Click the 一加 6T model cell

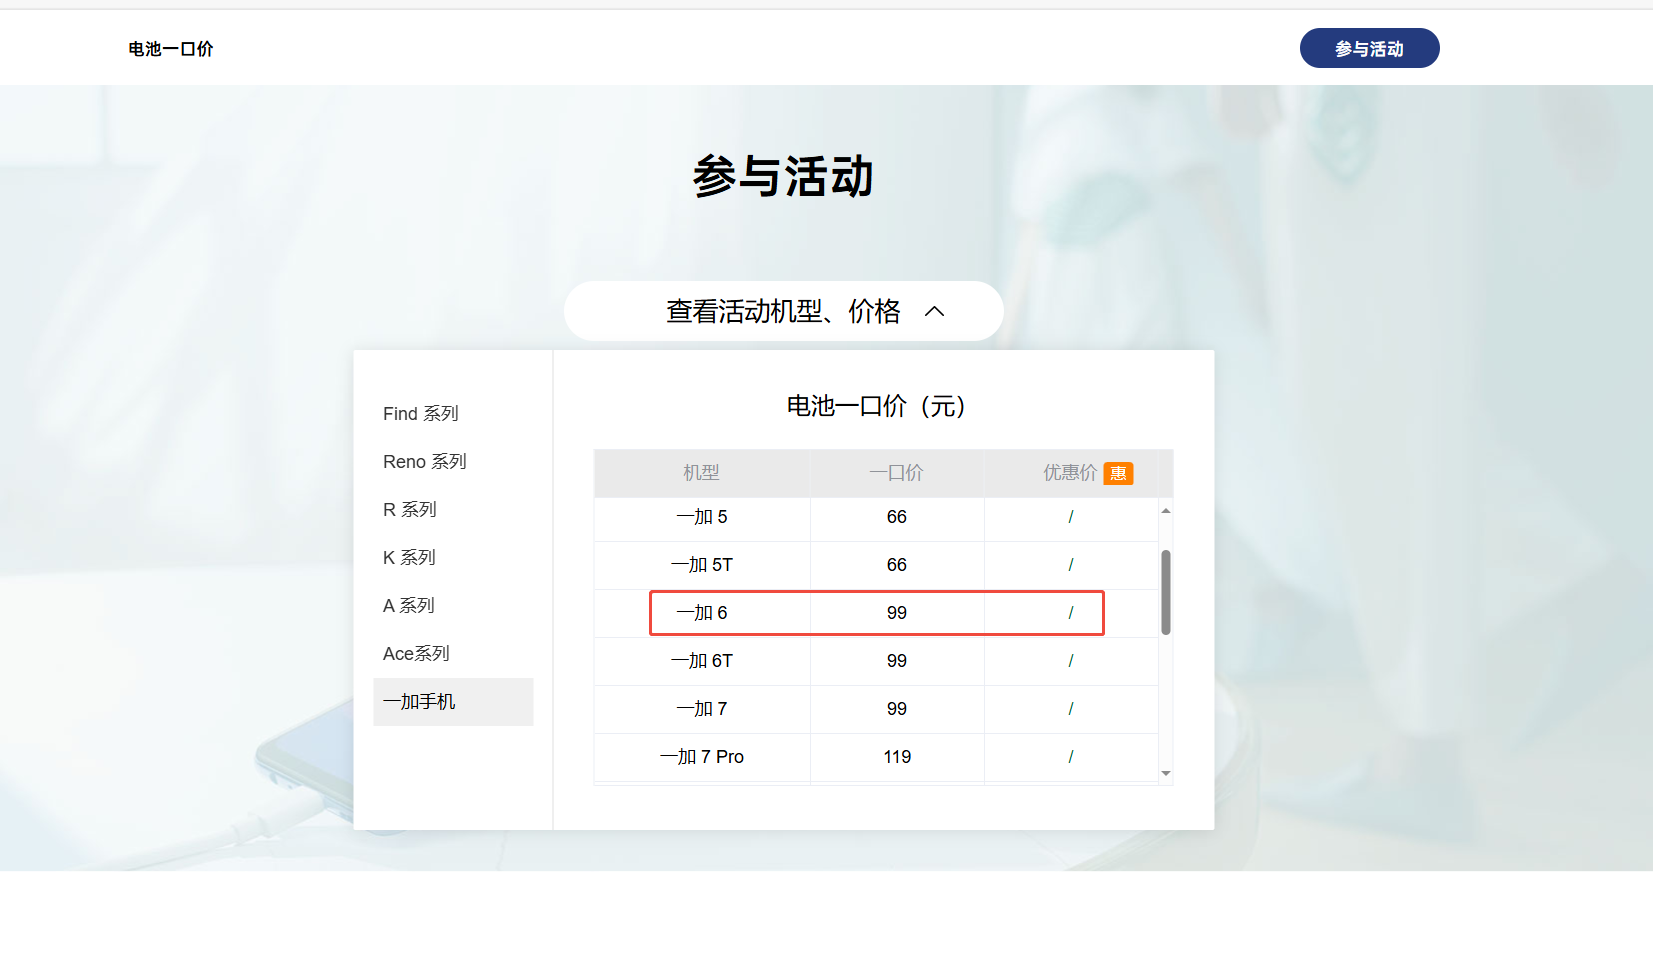coord(702,661)
